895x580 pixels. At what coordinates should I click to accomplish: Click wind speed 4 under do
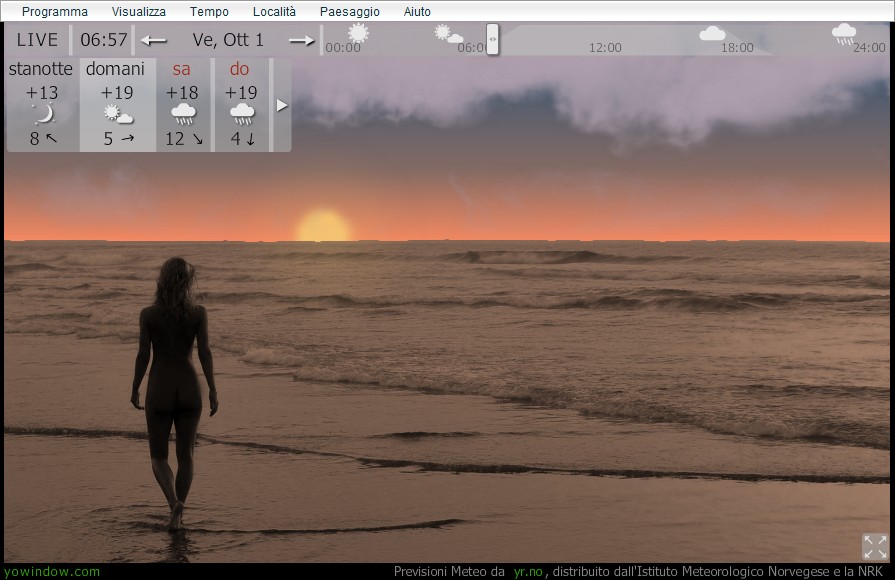coord(235,139)
